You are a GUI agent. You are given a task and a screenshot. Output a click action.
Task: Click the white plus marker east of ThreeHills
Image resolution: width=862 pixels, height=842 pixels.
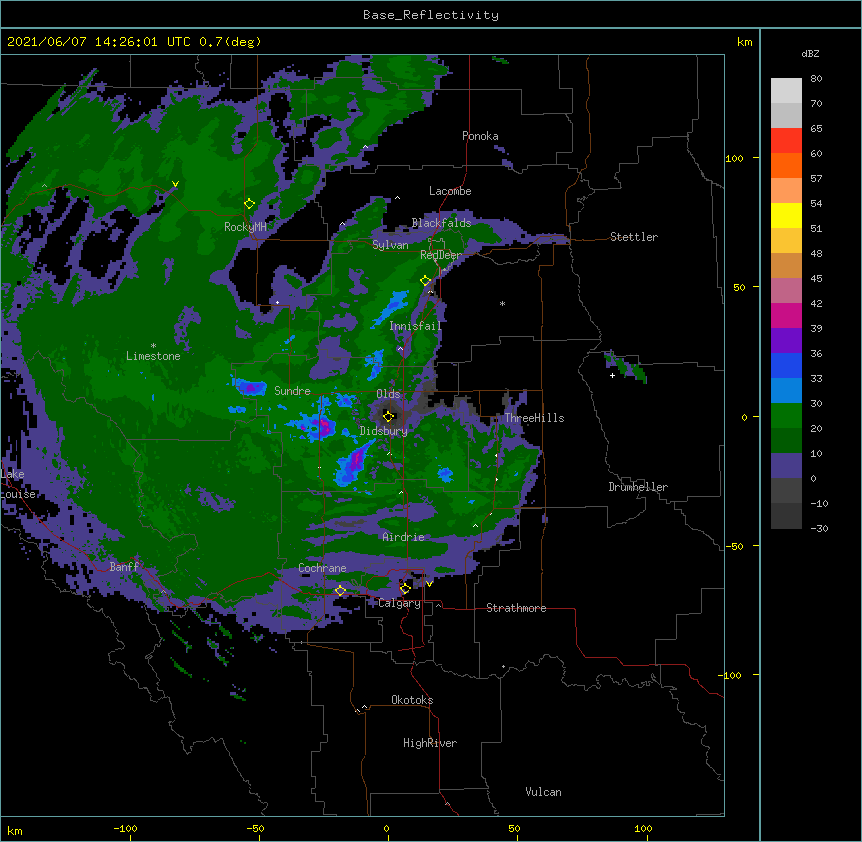tap(612, 375)
